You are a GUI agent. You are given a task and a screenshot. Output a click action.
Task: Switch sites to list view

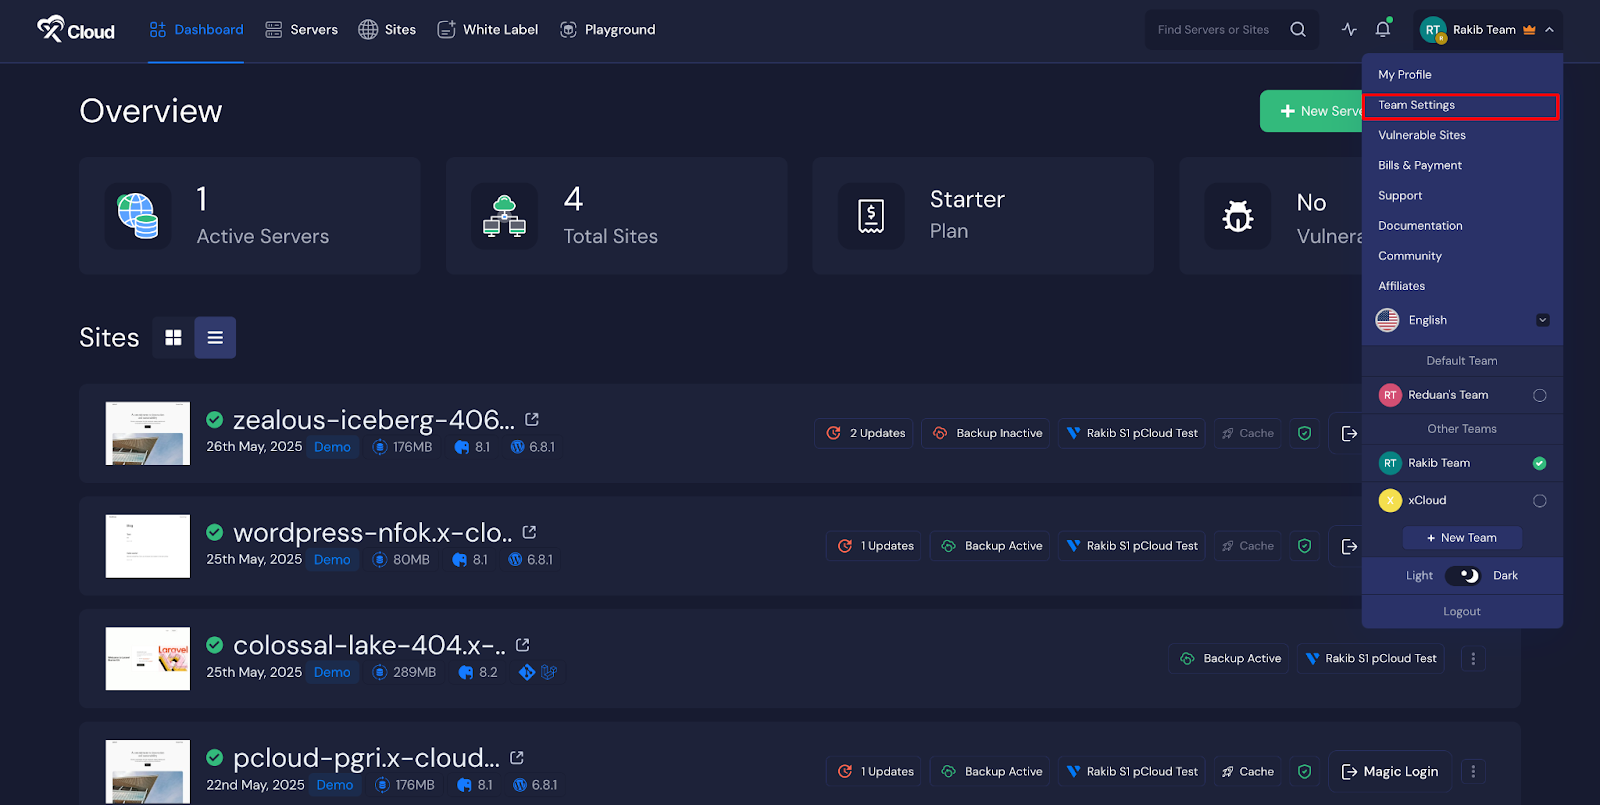[215, 338]
